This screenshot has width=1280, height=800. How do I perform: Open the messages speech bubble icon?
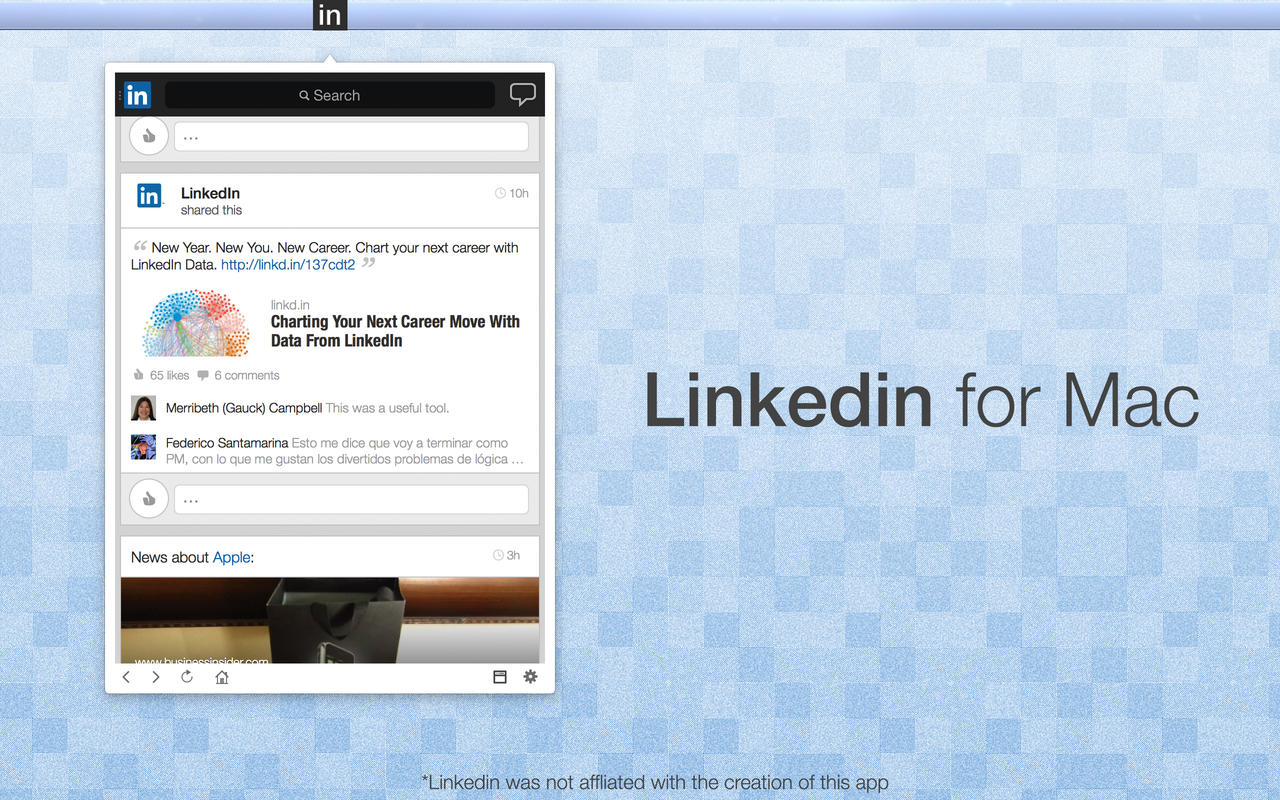point(522,94)
